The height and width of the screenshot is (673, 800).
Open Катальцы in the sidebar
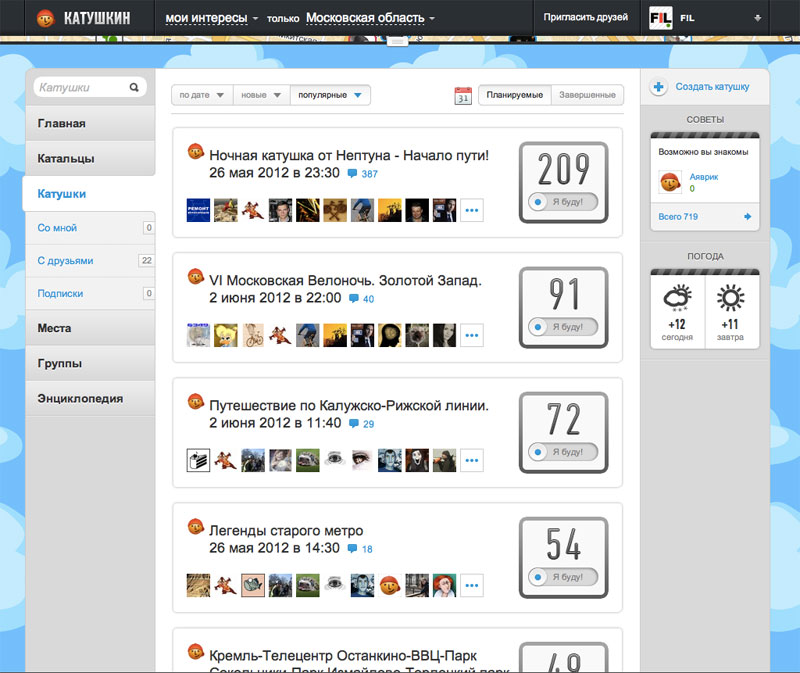click(x=90, y=159)
